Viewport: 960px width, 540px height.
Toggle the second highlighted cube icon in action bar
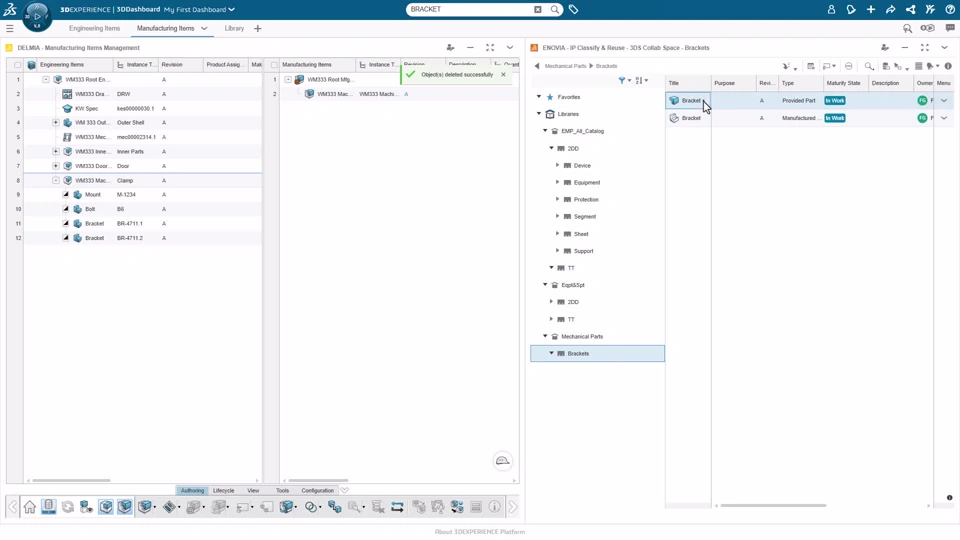point(125,507)
